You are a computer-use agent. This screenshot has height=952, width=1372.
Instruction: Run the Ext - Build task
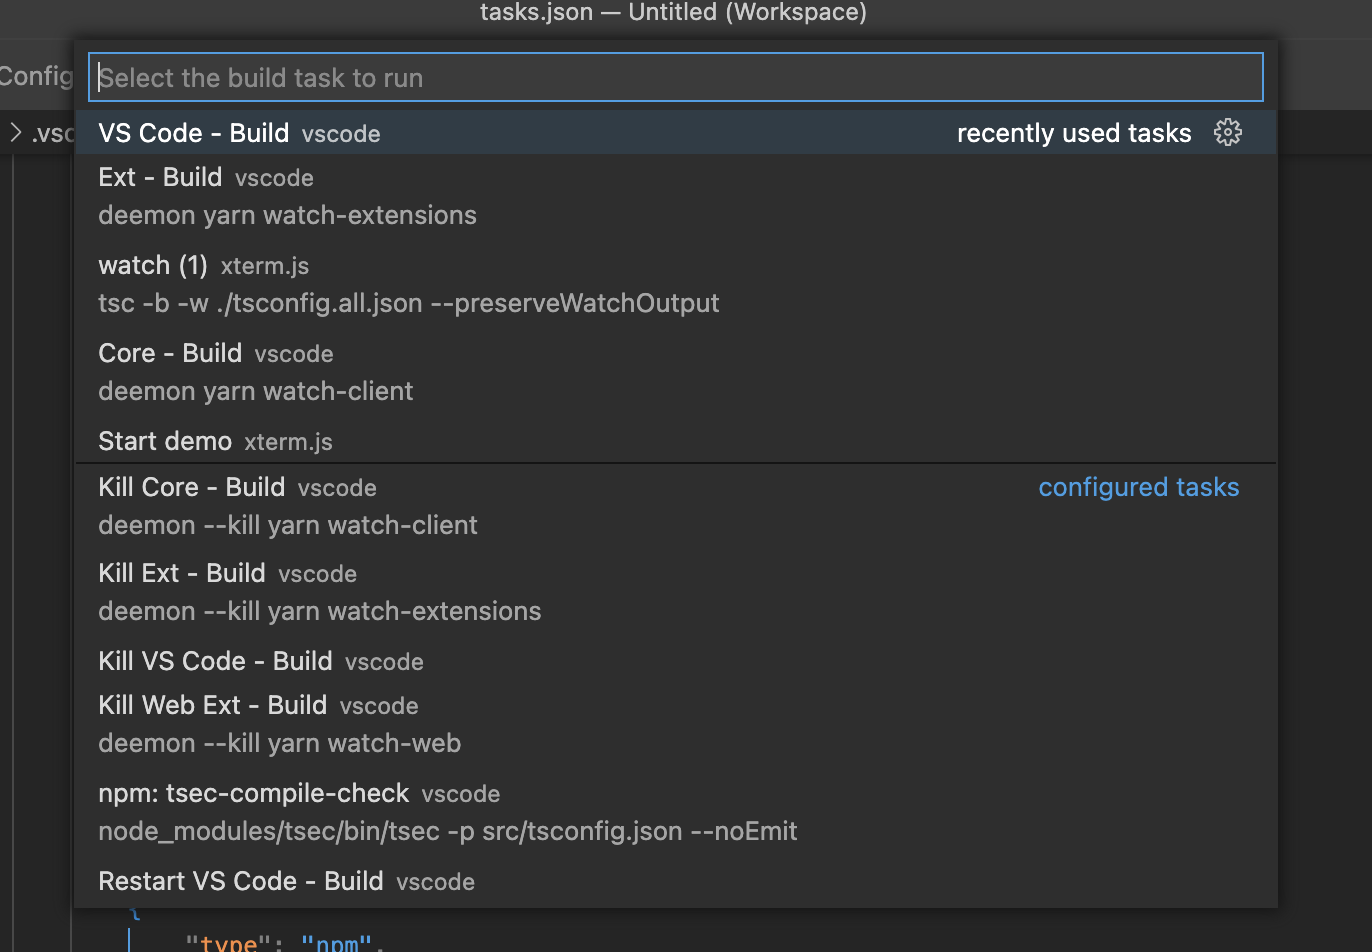(x=160, y=177)
